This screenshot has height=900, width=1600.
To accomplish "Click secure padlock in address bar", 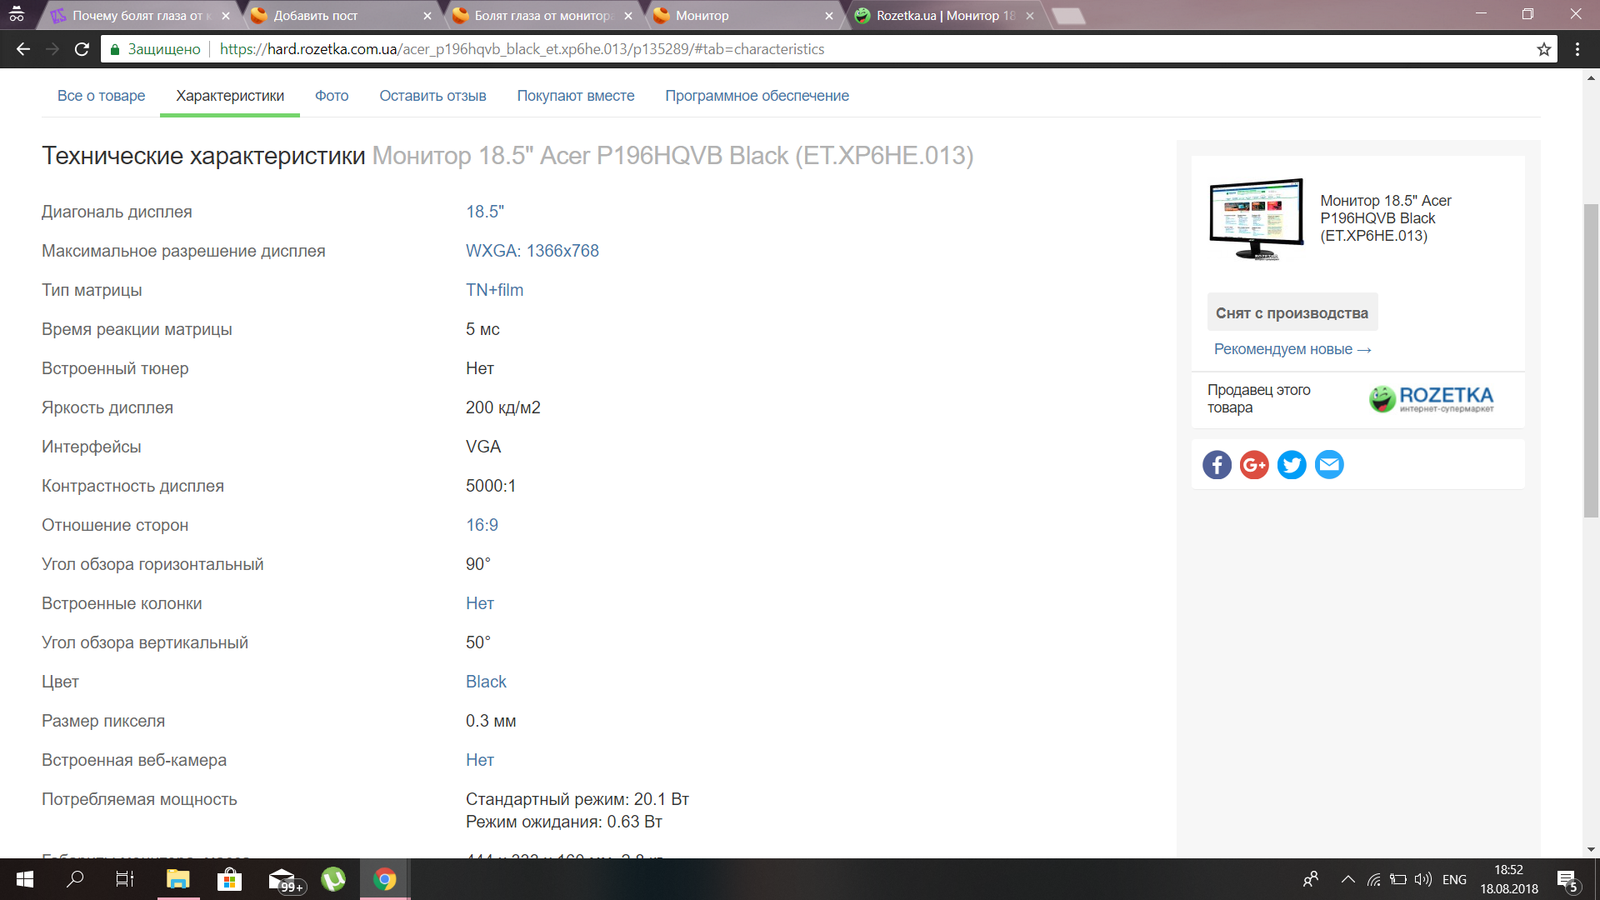I will click(115, 49).
